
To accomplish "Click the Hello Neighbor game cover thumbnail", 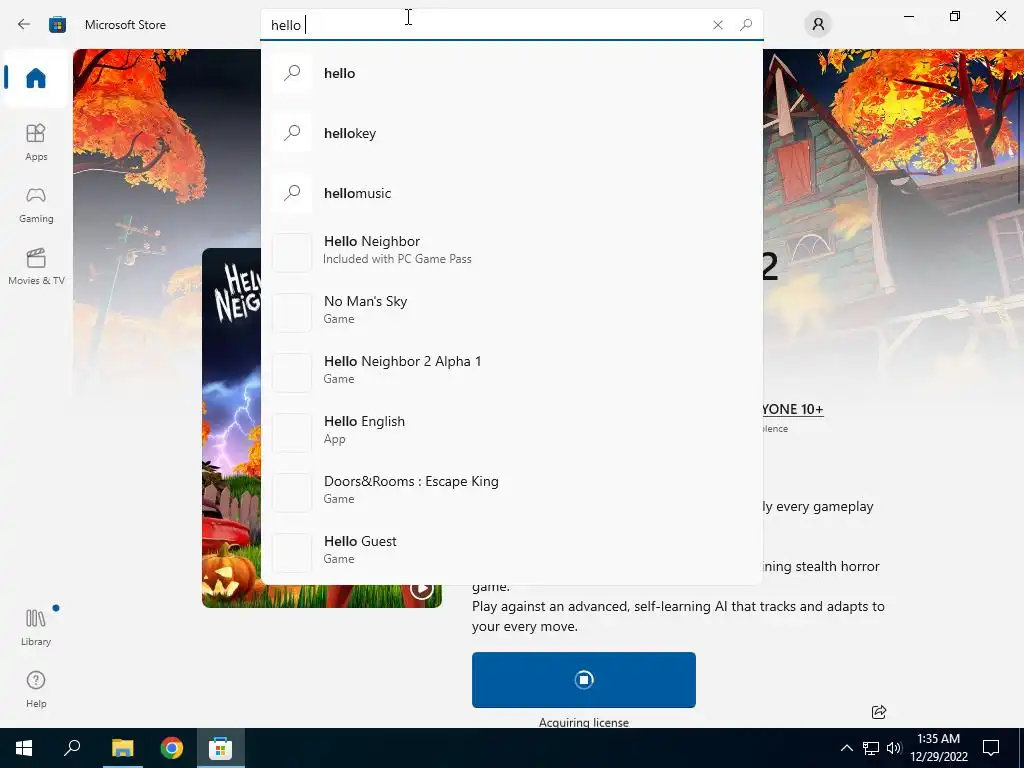I will pyautogui.click(x=231, y=428).
